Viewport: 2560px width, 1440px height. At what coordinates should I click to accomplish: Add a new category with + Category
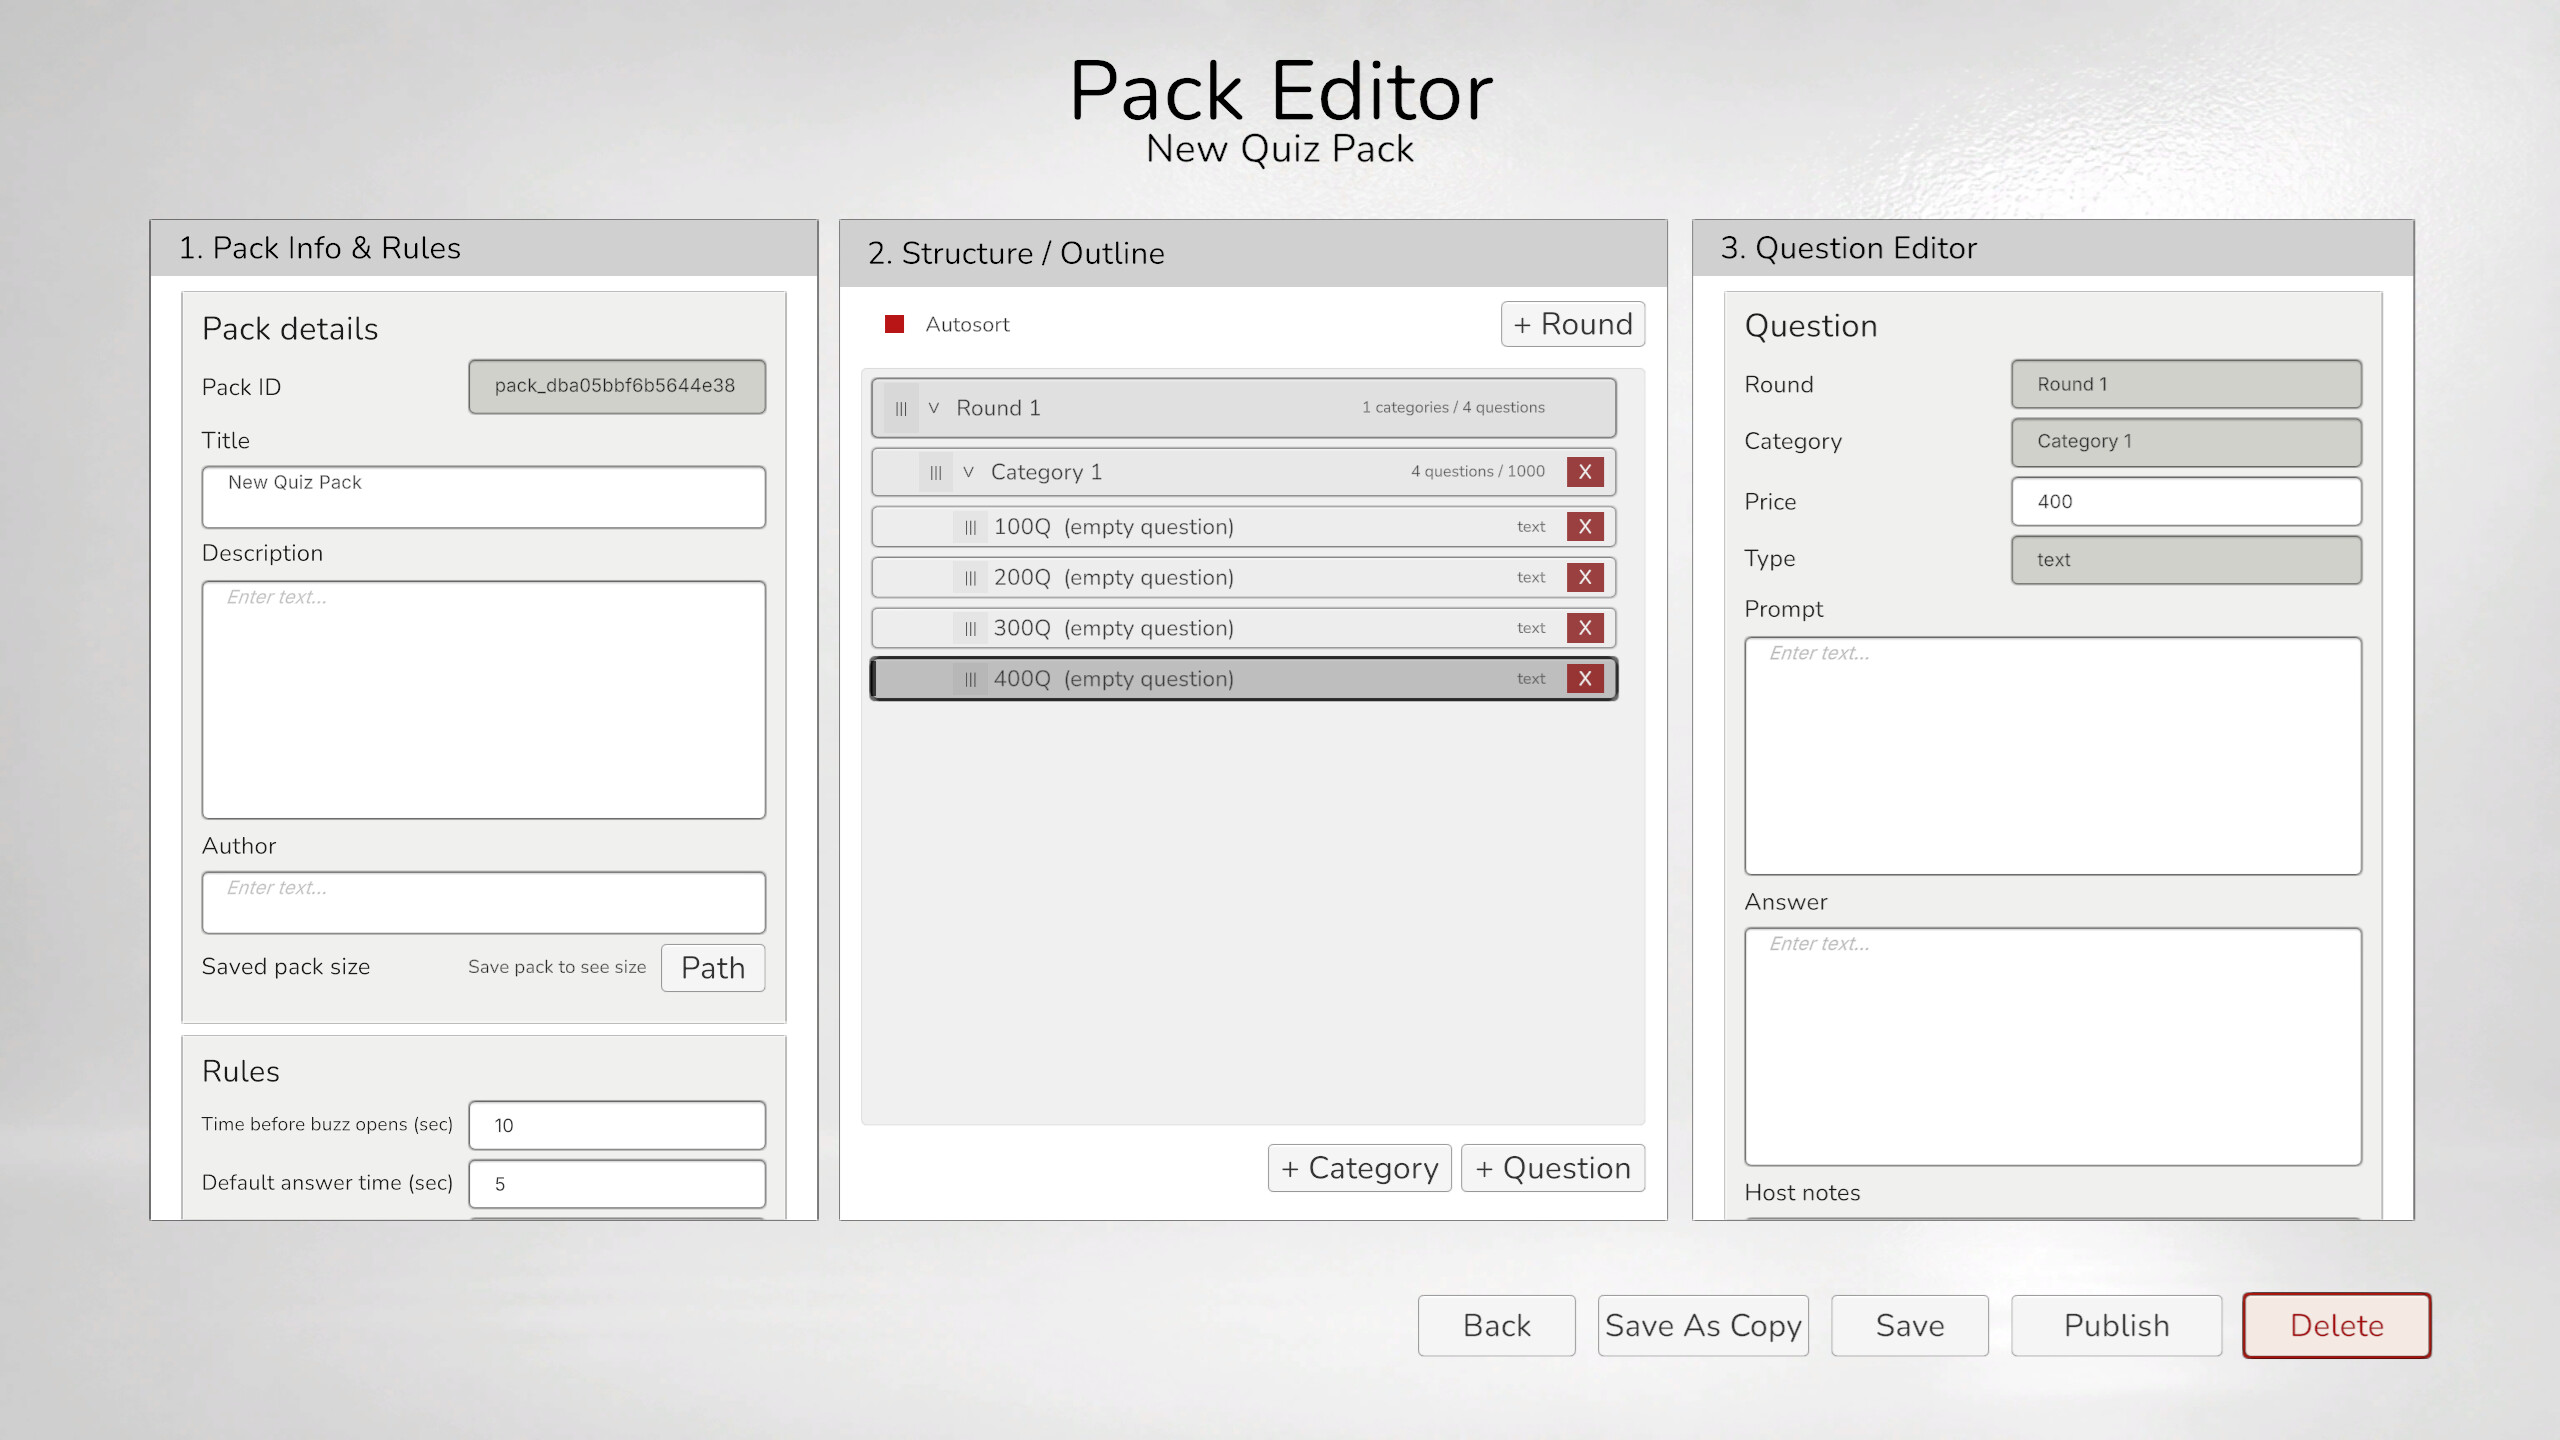[x=1359, y=1168]
